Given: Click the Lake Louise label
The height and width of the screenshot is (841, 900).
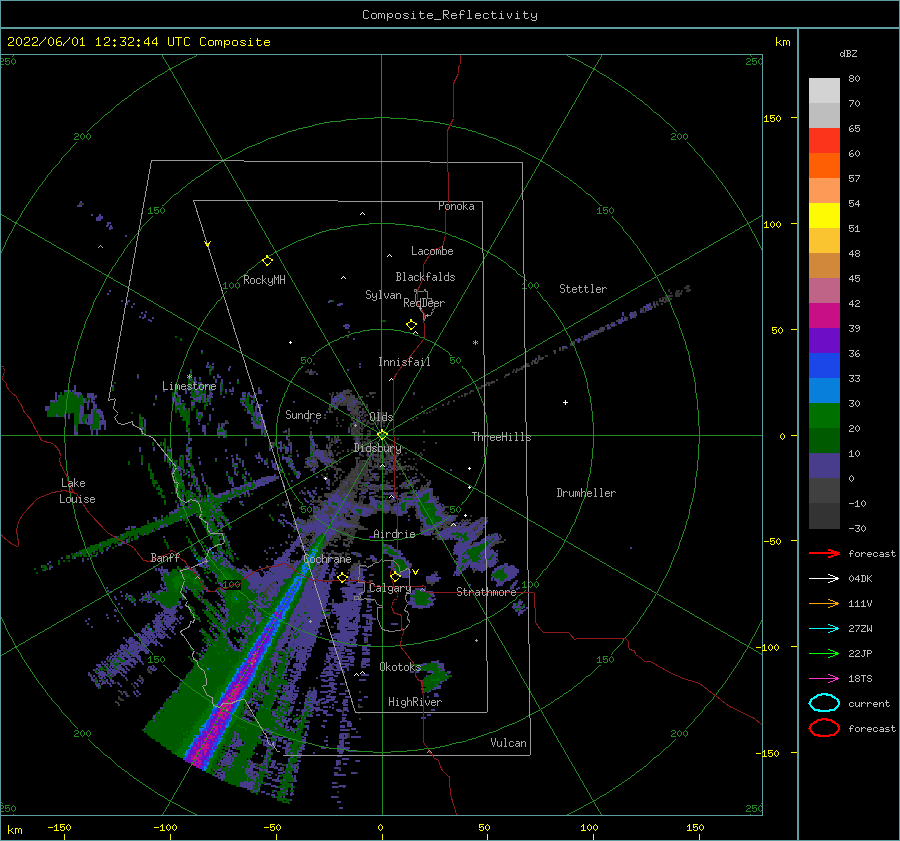Looking at the screenshot, I should click(77, 491).
